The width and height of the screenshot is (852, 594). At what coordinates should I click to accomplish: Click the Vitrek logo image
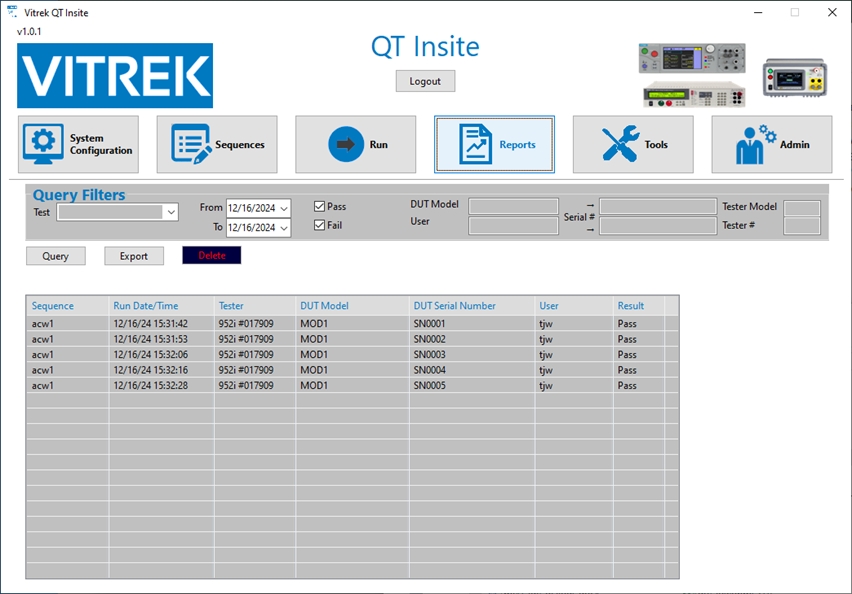(115, 76)
